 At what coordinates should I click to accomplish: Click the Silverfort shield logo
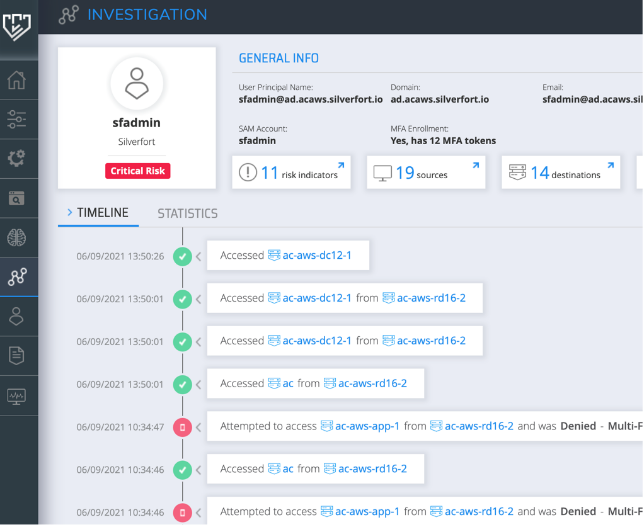pyautogui.click(x=18, y=23)
